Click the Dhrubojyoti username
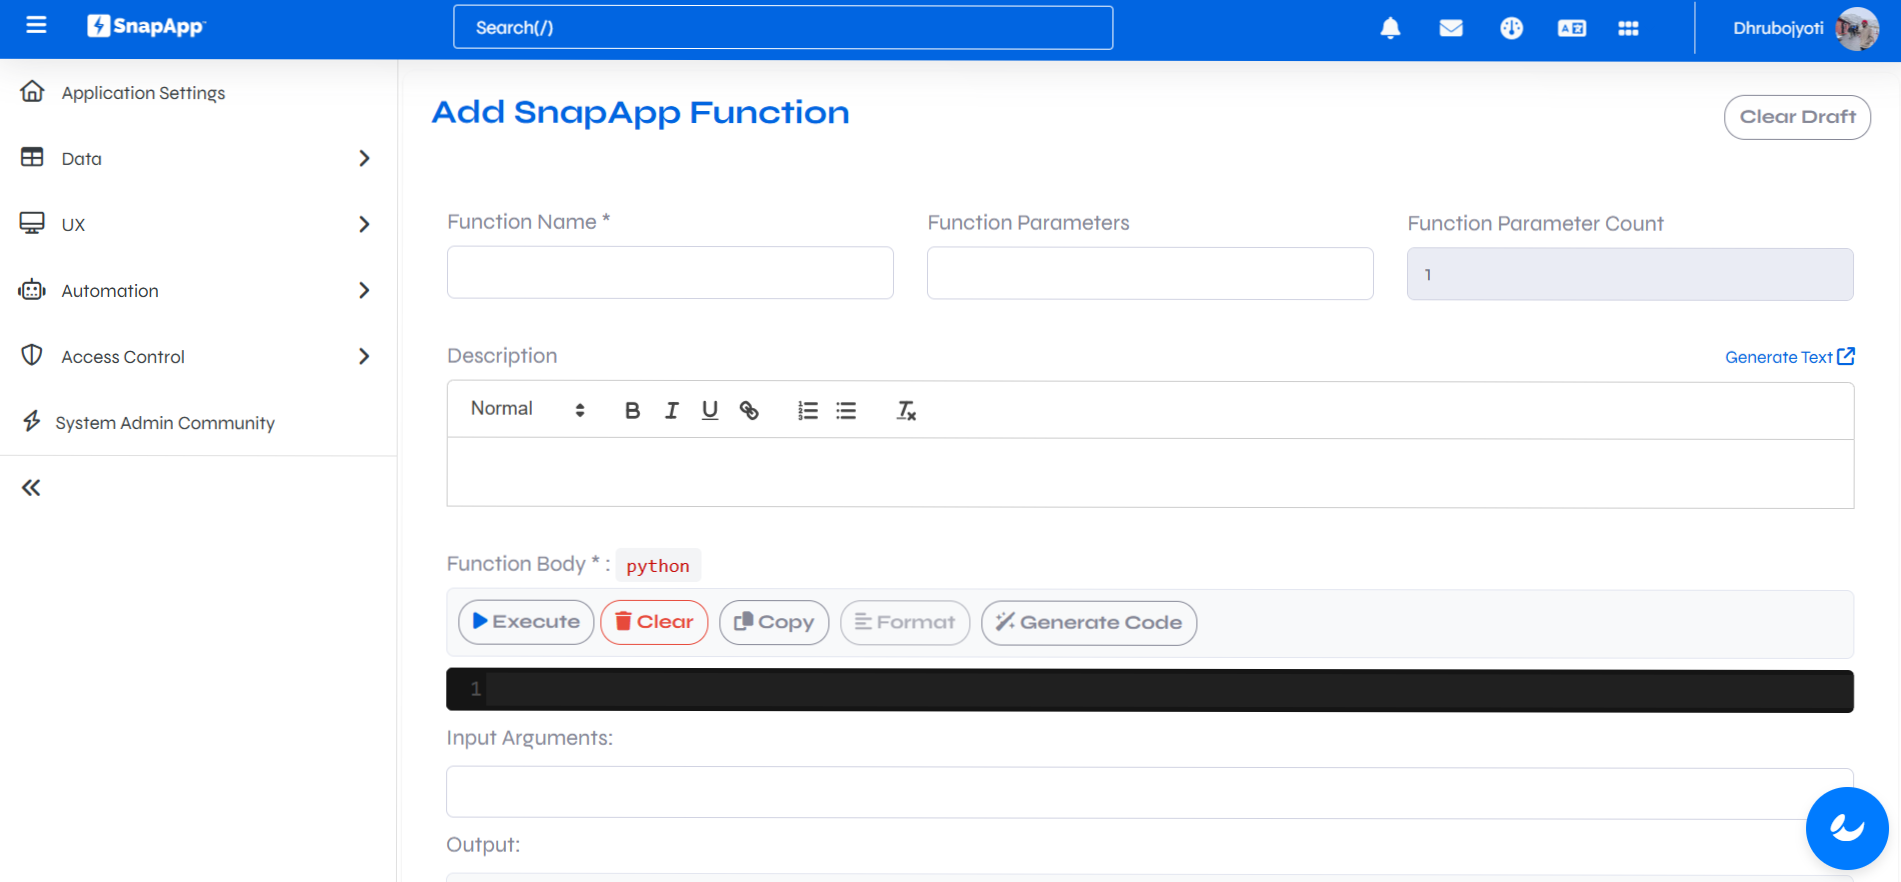 pyautogui.click(x=1778, y=28)
